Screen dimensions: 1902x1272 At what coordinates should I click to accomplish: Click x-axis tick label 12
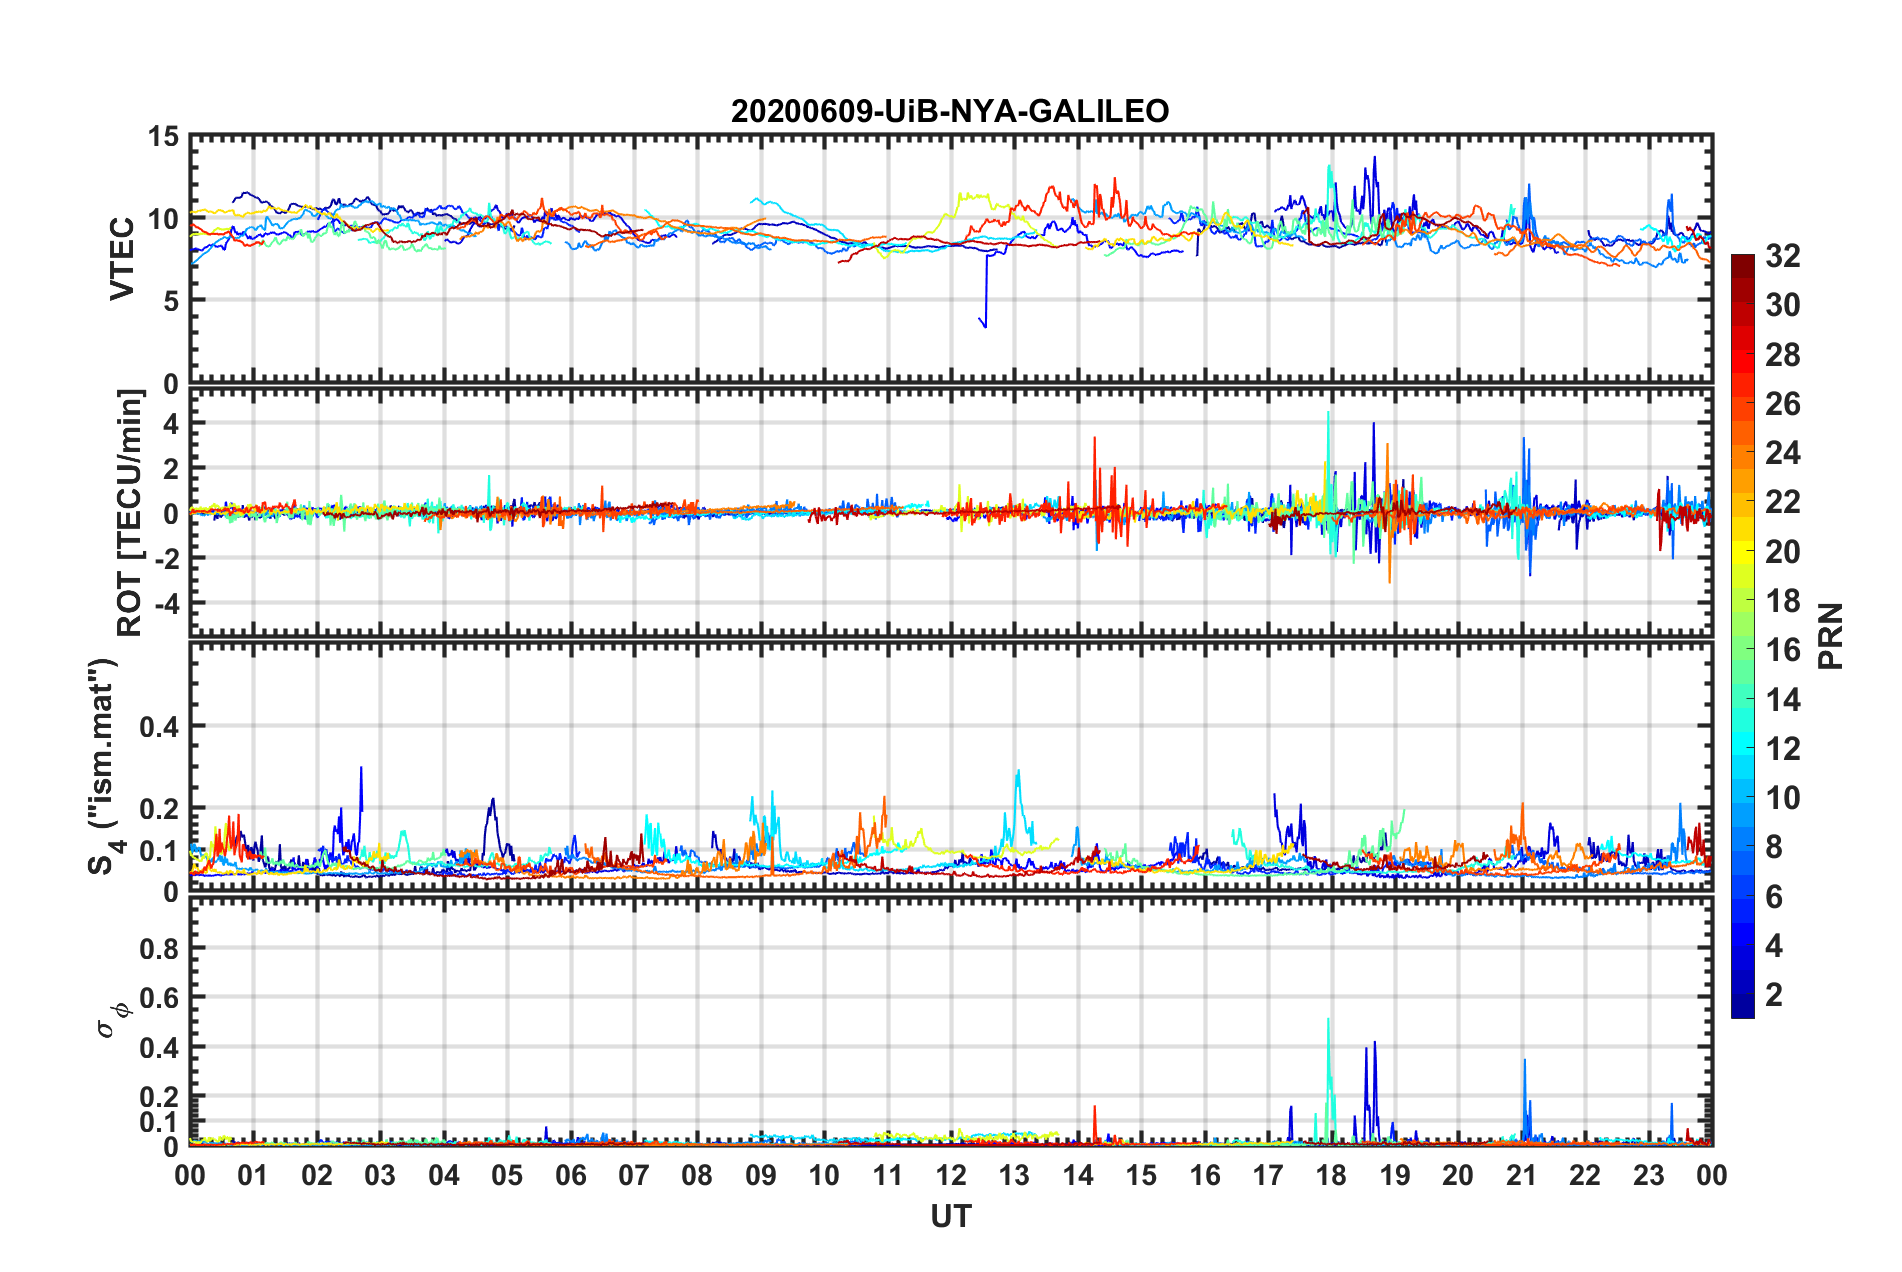(x=951, y=1175)
